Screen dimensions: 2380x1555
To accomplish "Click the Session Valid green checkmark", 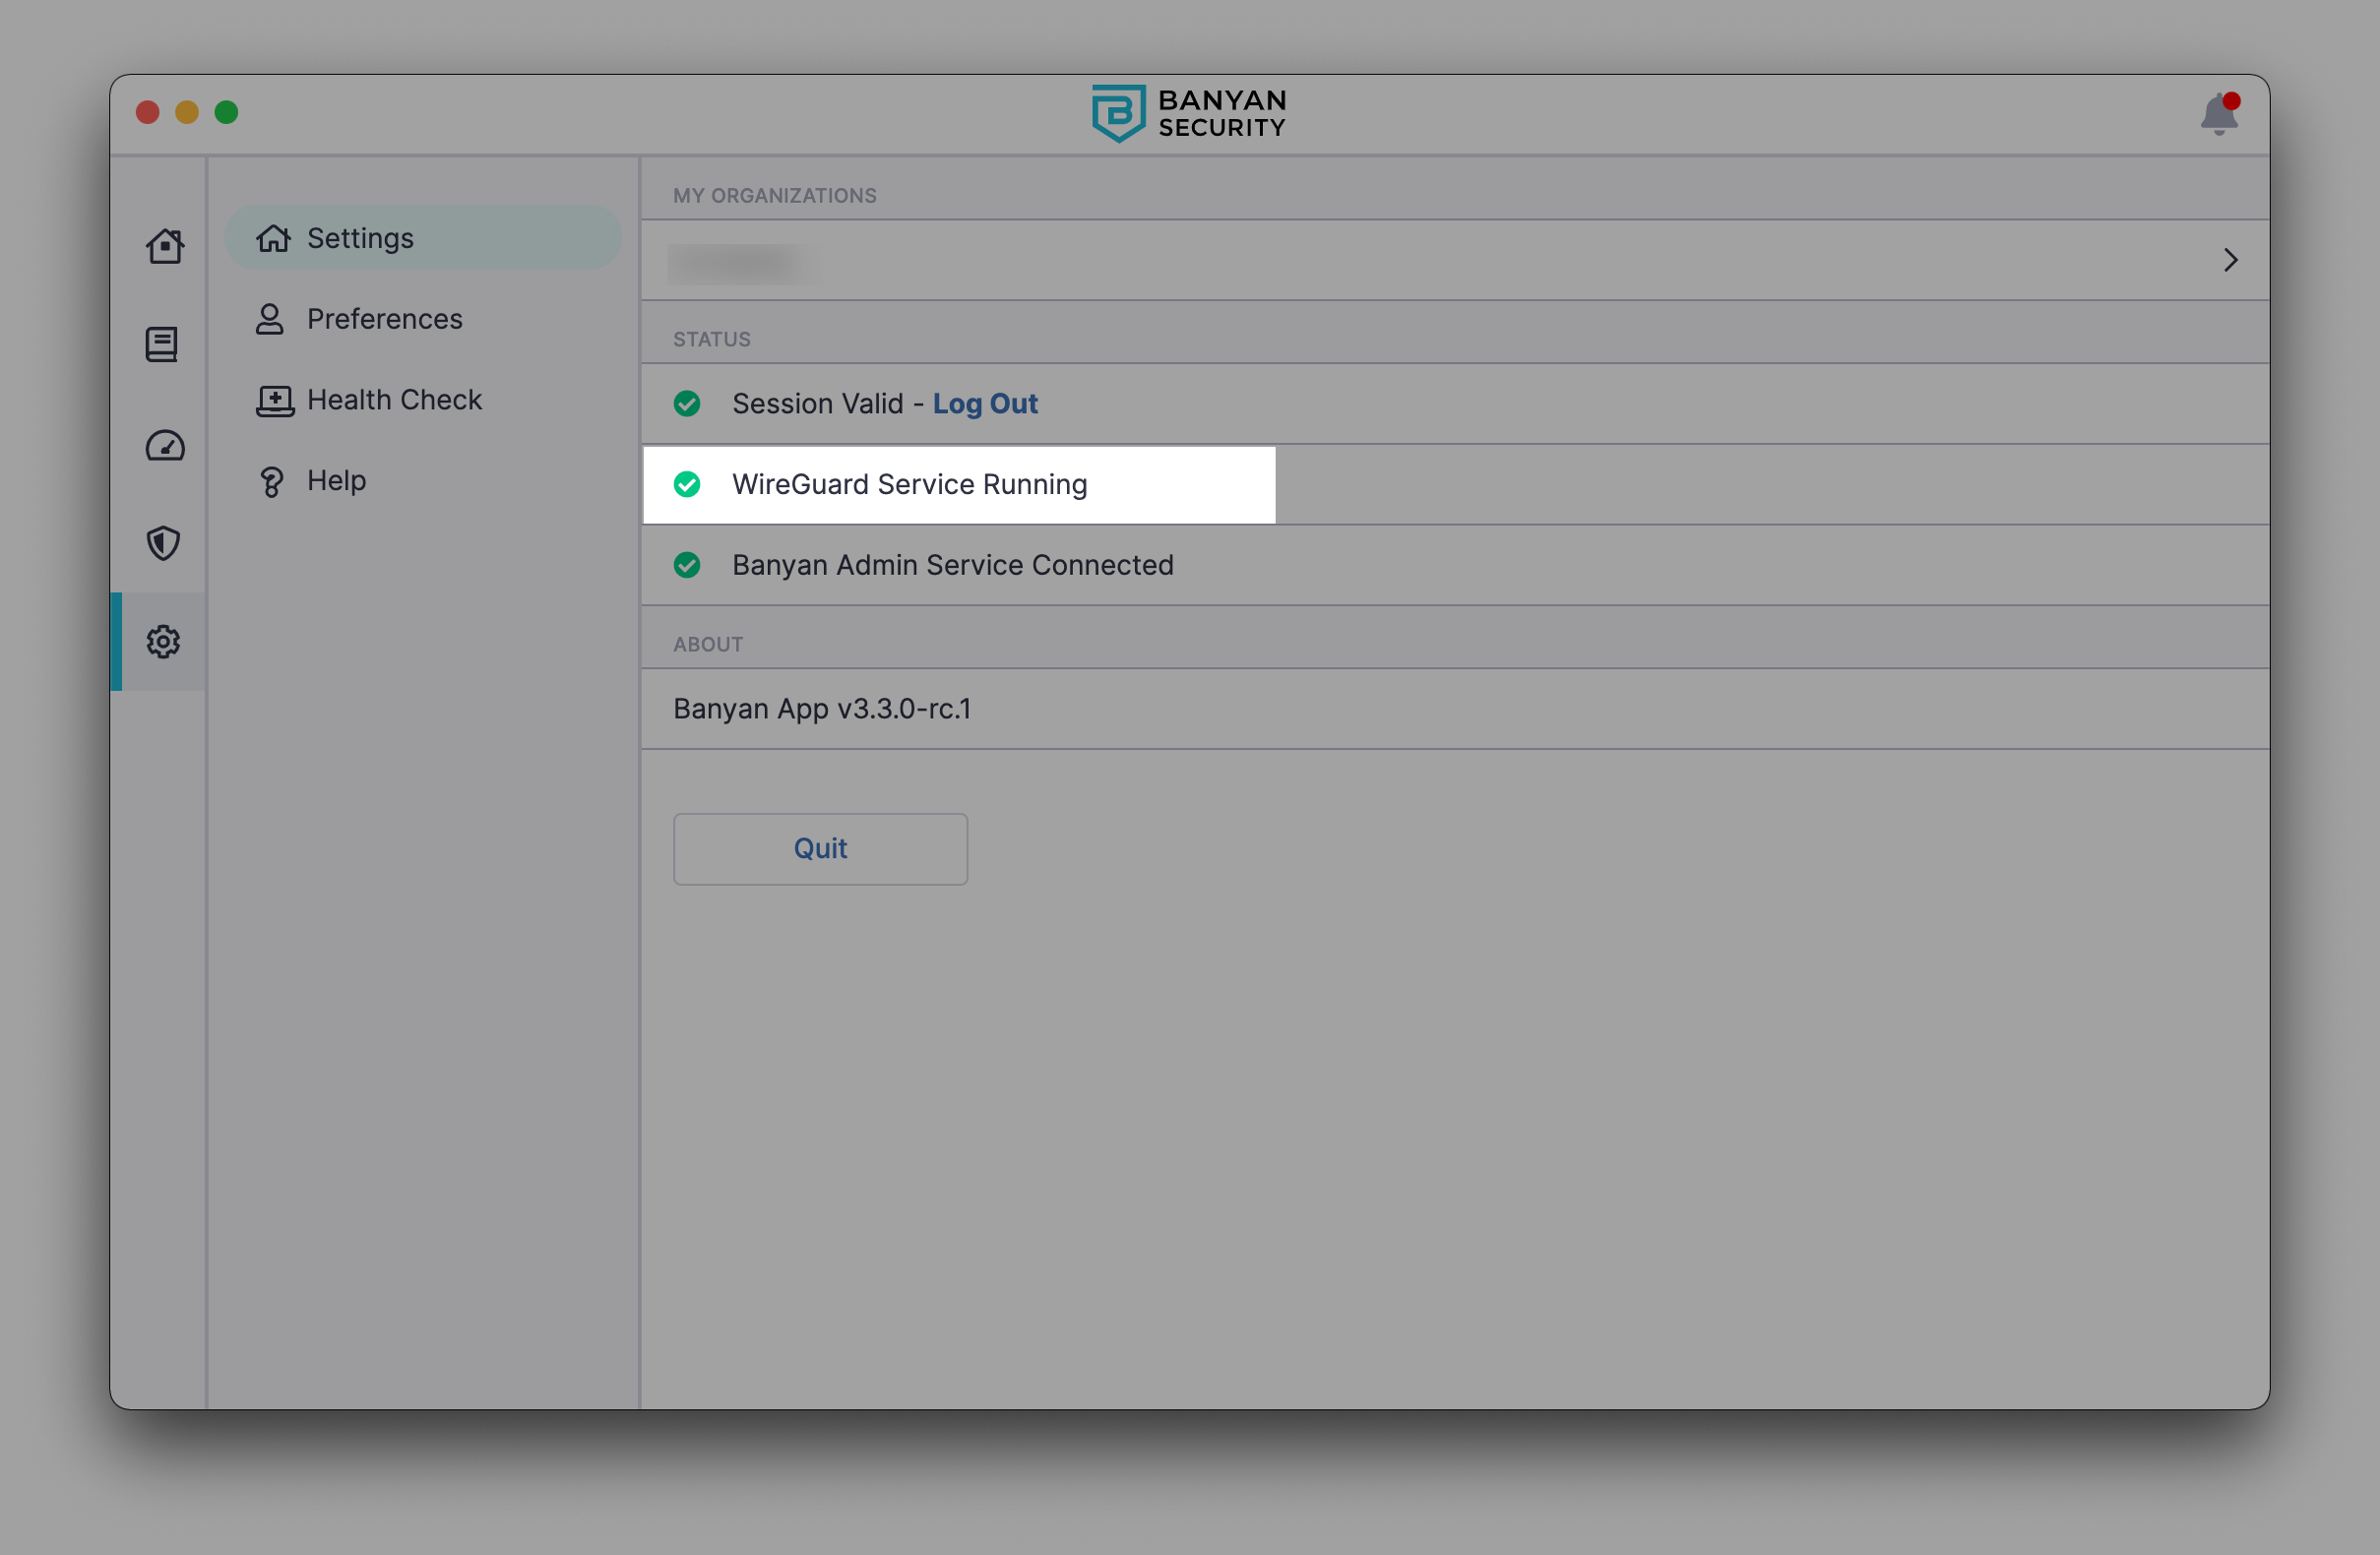I will point(687,404).
